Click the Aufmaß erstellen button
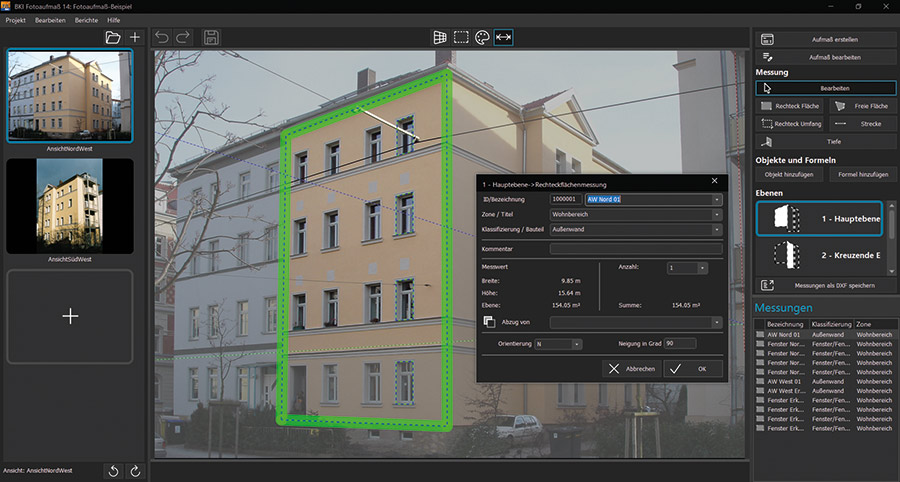900x482 pixels. (825, 40)
